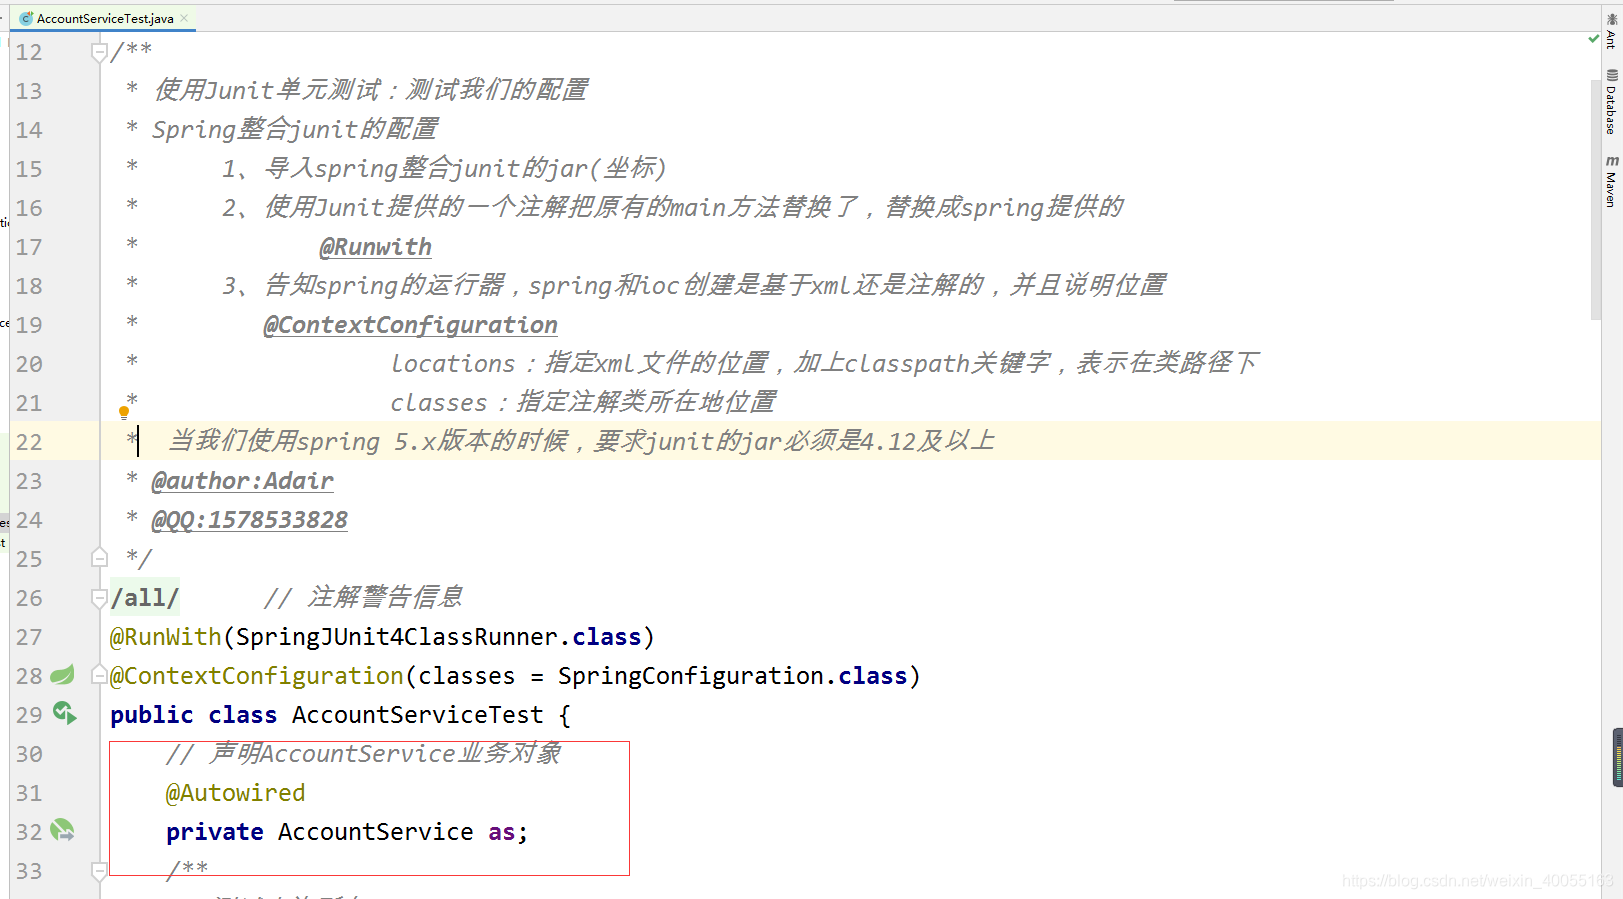Click SpringJUnit4ClassRunner on line 27

(x=397, y=637)
